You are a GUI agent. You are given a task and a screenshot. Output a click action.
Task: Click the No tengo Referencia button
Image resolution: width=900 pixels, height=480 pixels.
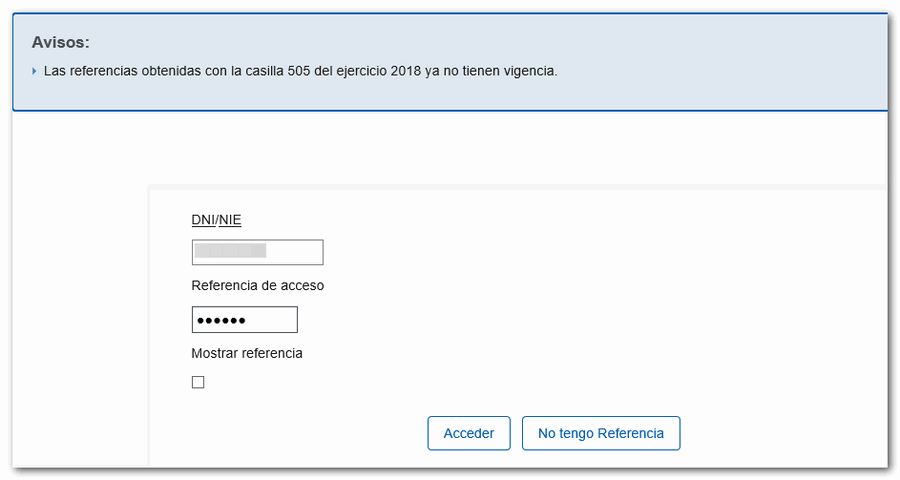pyautogui.click(x=600, y=433)
